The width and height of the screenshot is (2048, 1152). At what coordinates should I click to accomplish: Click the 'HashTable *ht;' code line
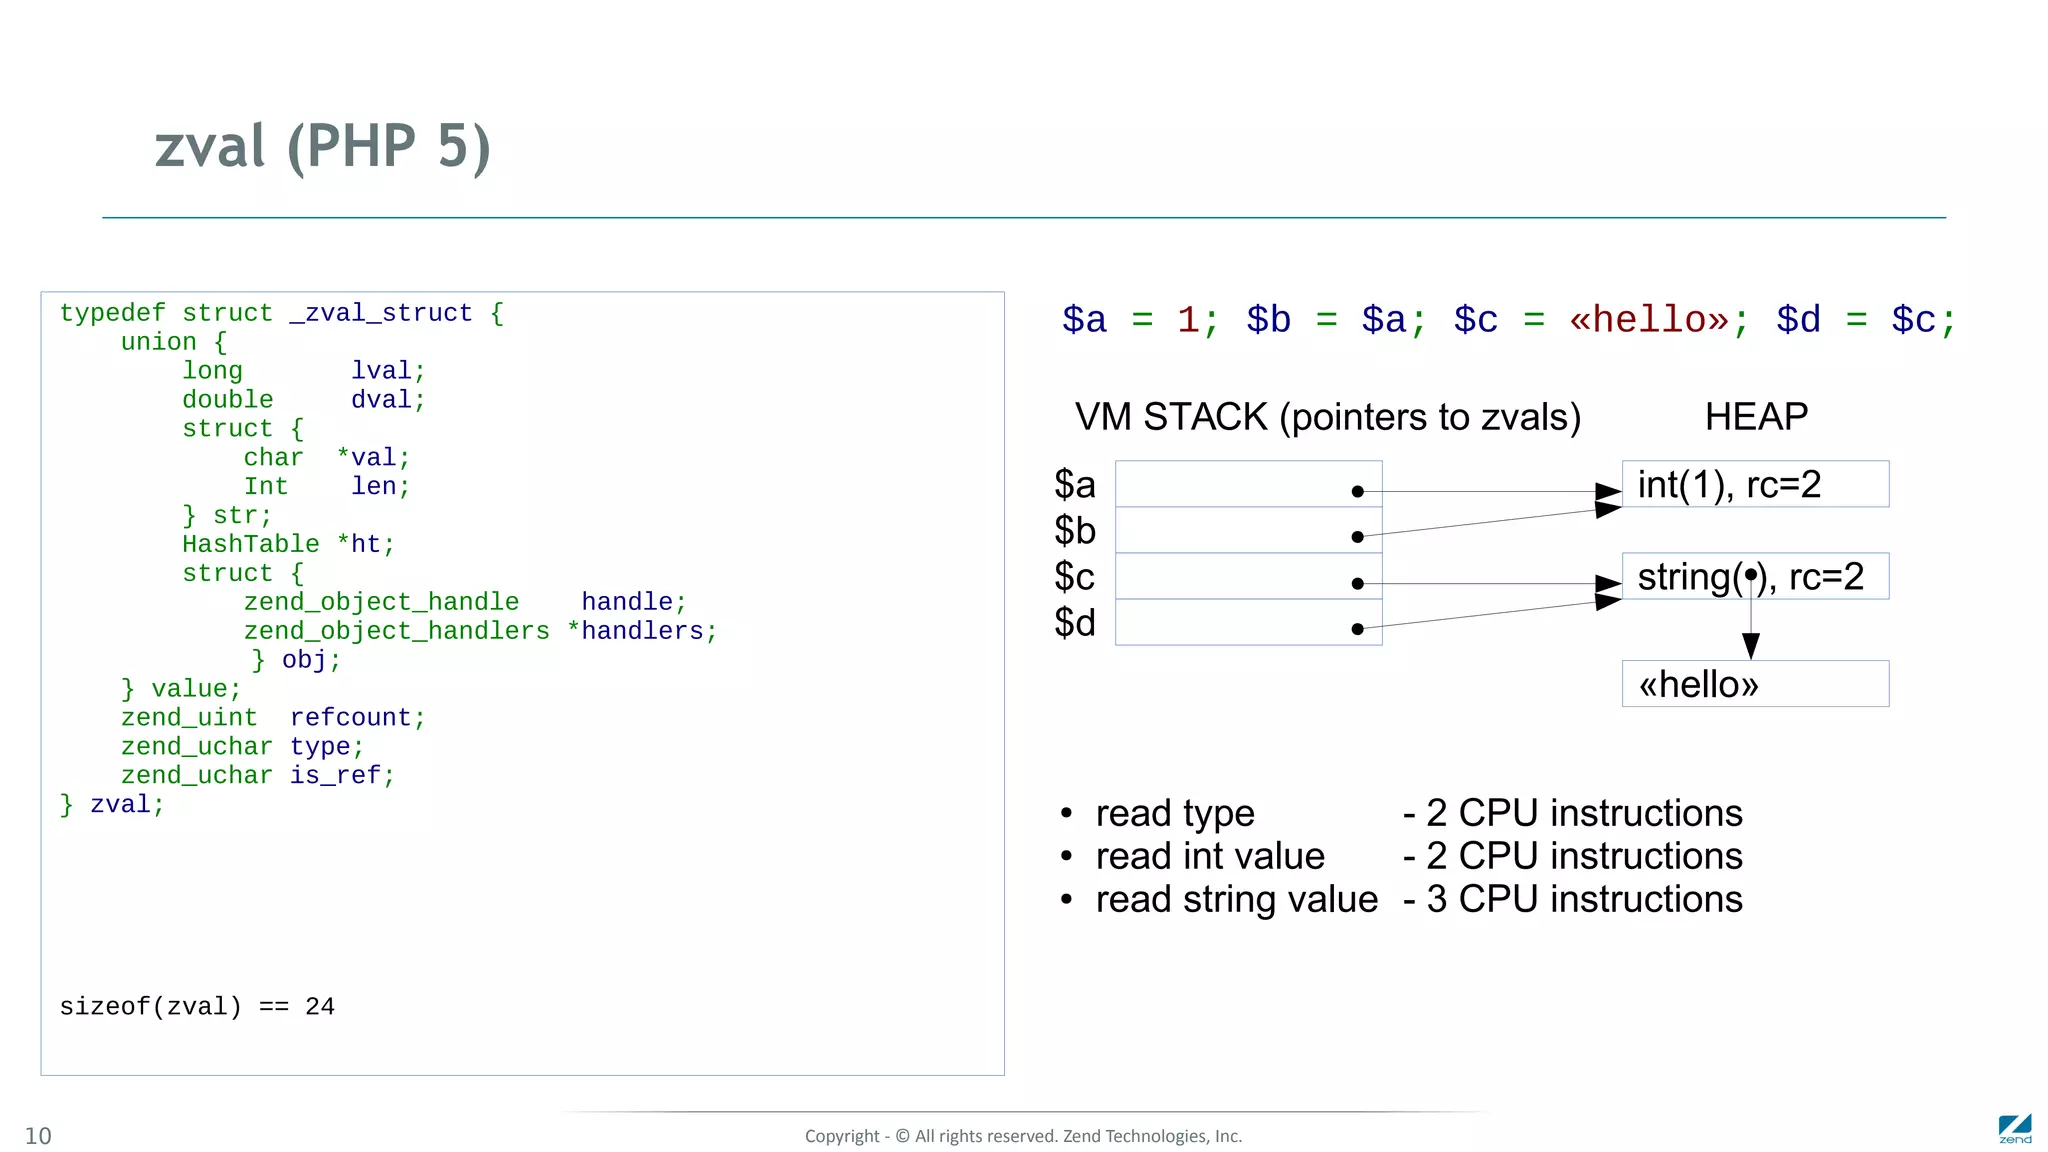pyautogui.click(x=289, y=545)
